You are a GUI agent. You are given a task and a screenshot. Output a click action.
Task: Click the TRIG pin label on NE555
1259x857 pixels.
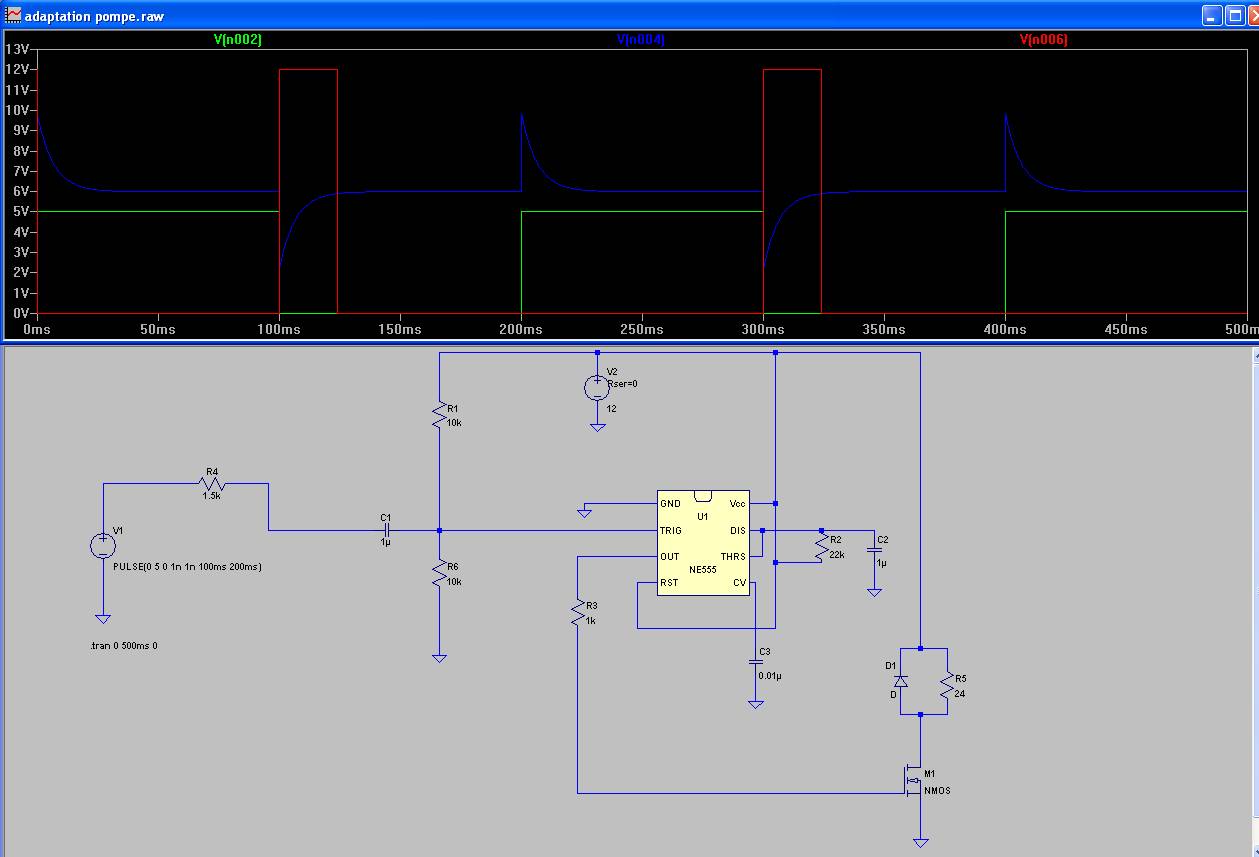[671, 531]
